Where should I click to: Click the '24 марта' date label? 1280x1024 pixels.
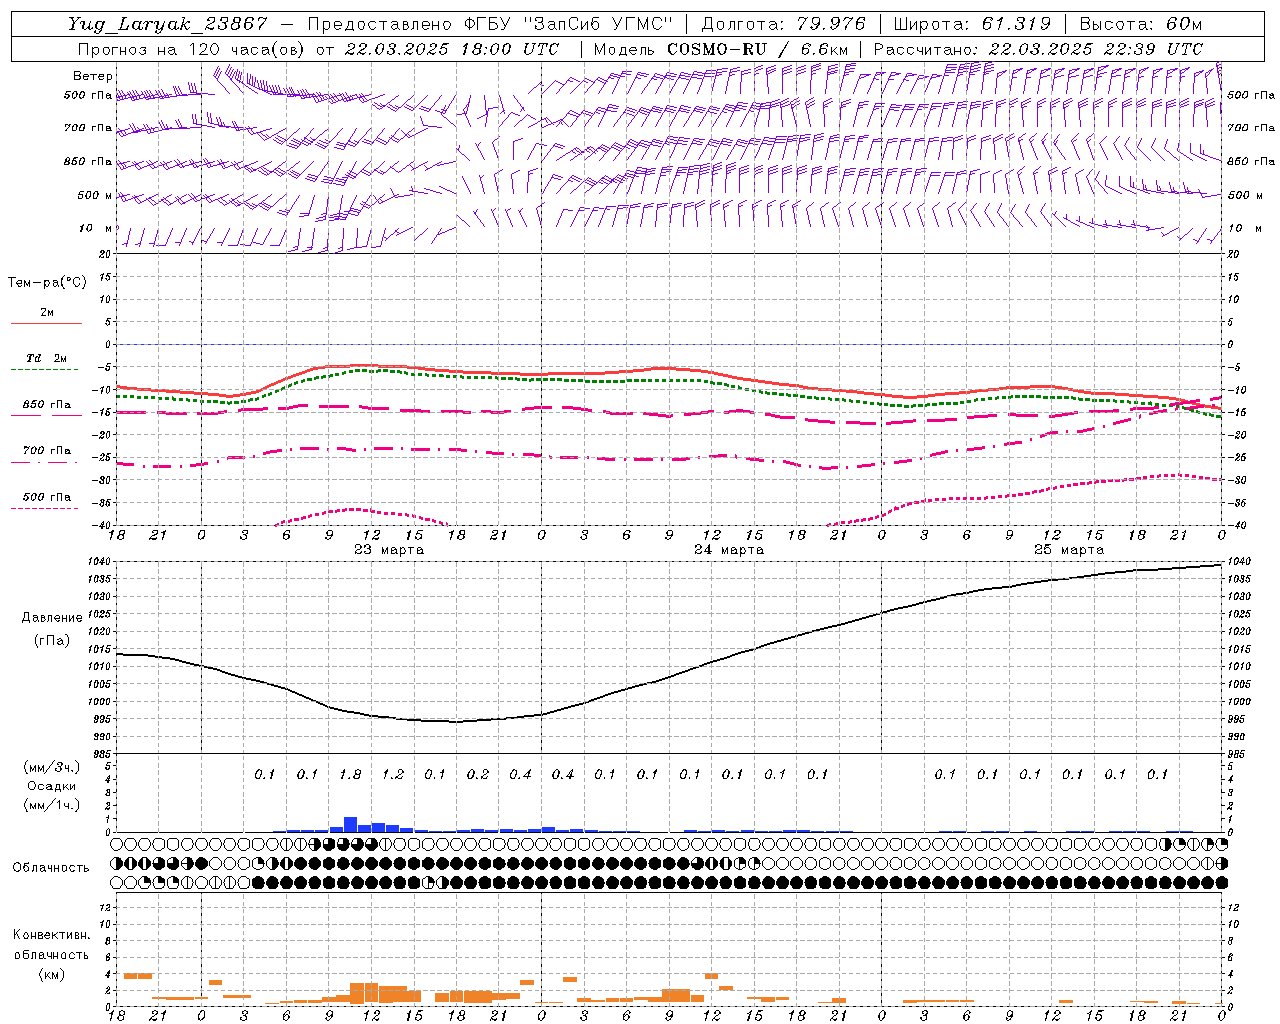(x=729, y=549)
